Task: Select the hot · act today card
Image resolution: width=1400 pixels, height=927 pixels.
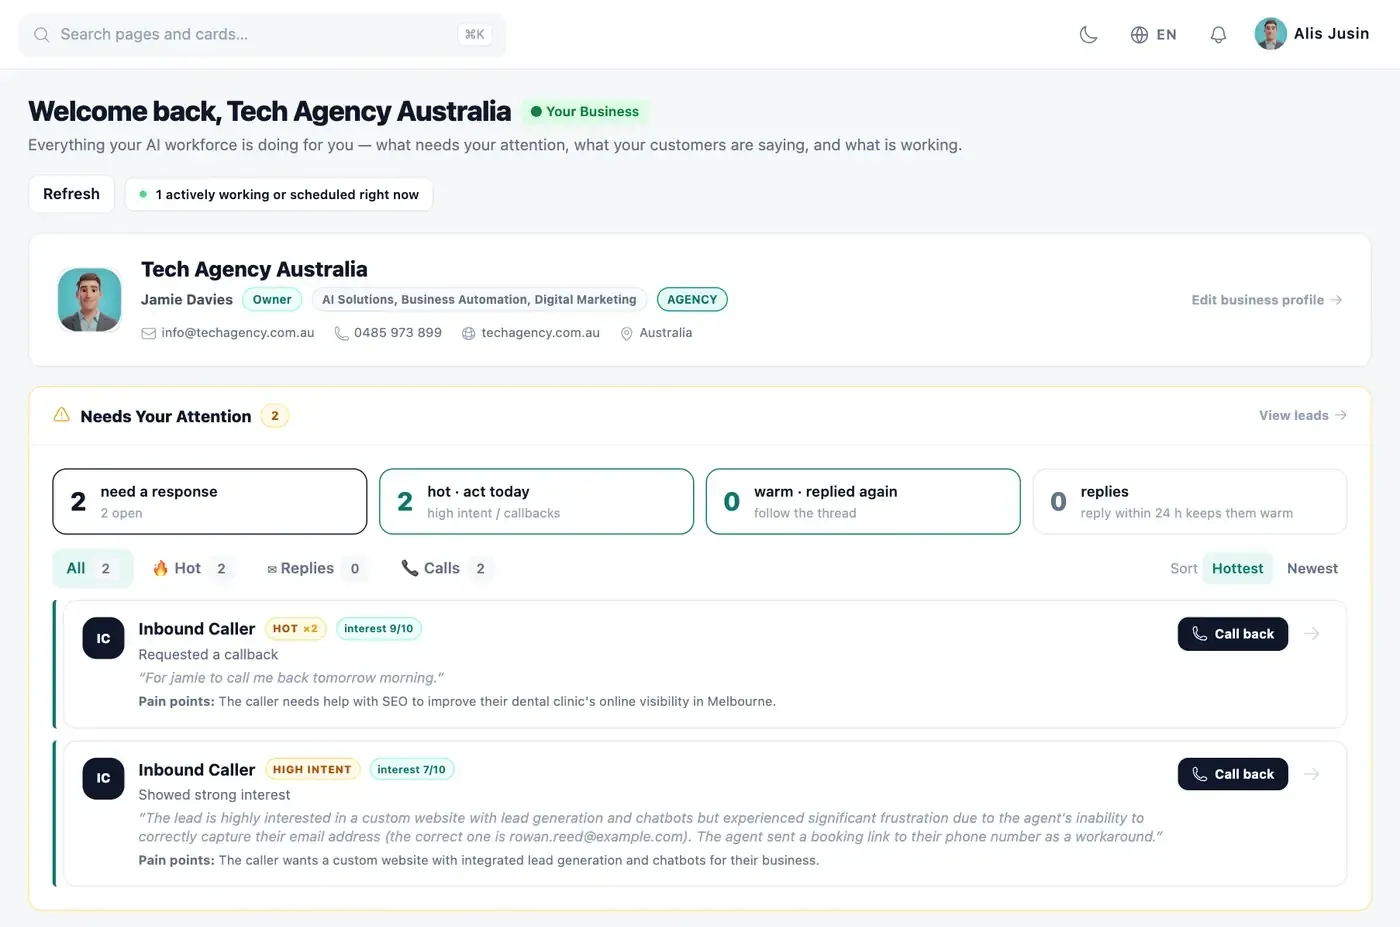Action: click(x=536, y=502)
